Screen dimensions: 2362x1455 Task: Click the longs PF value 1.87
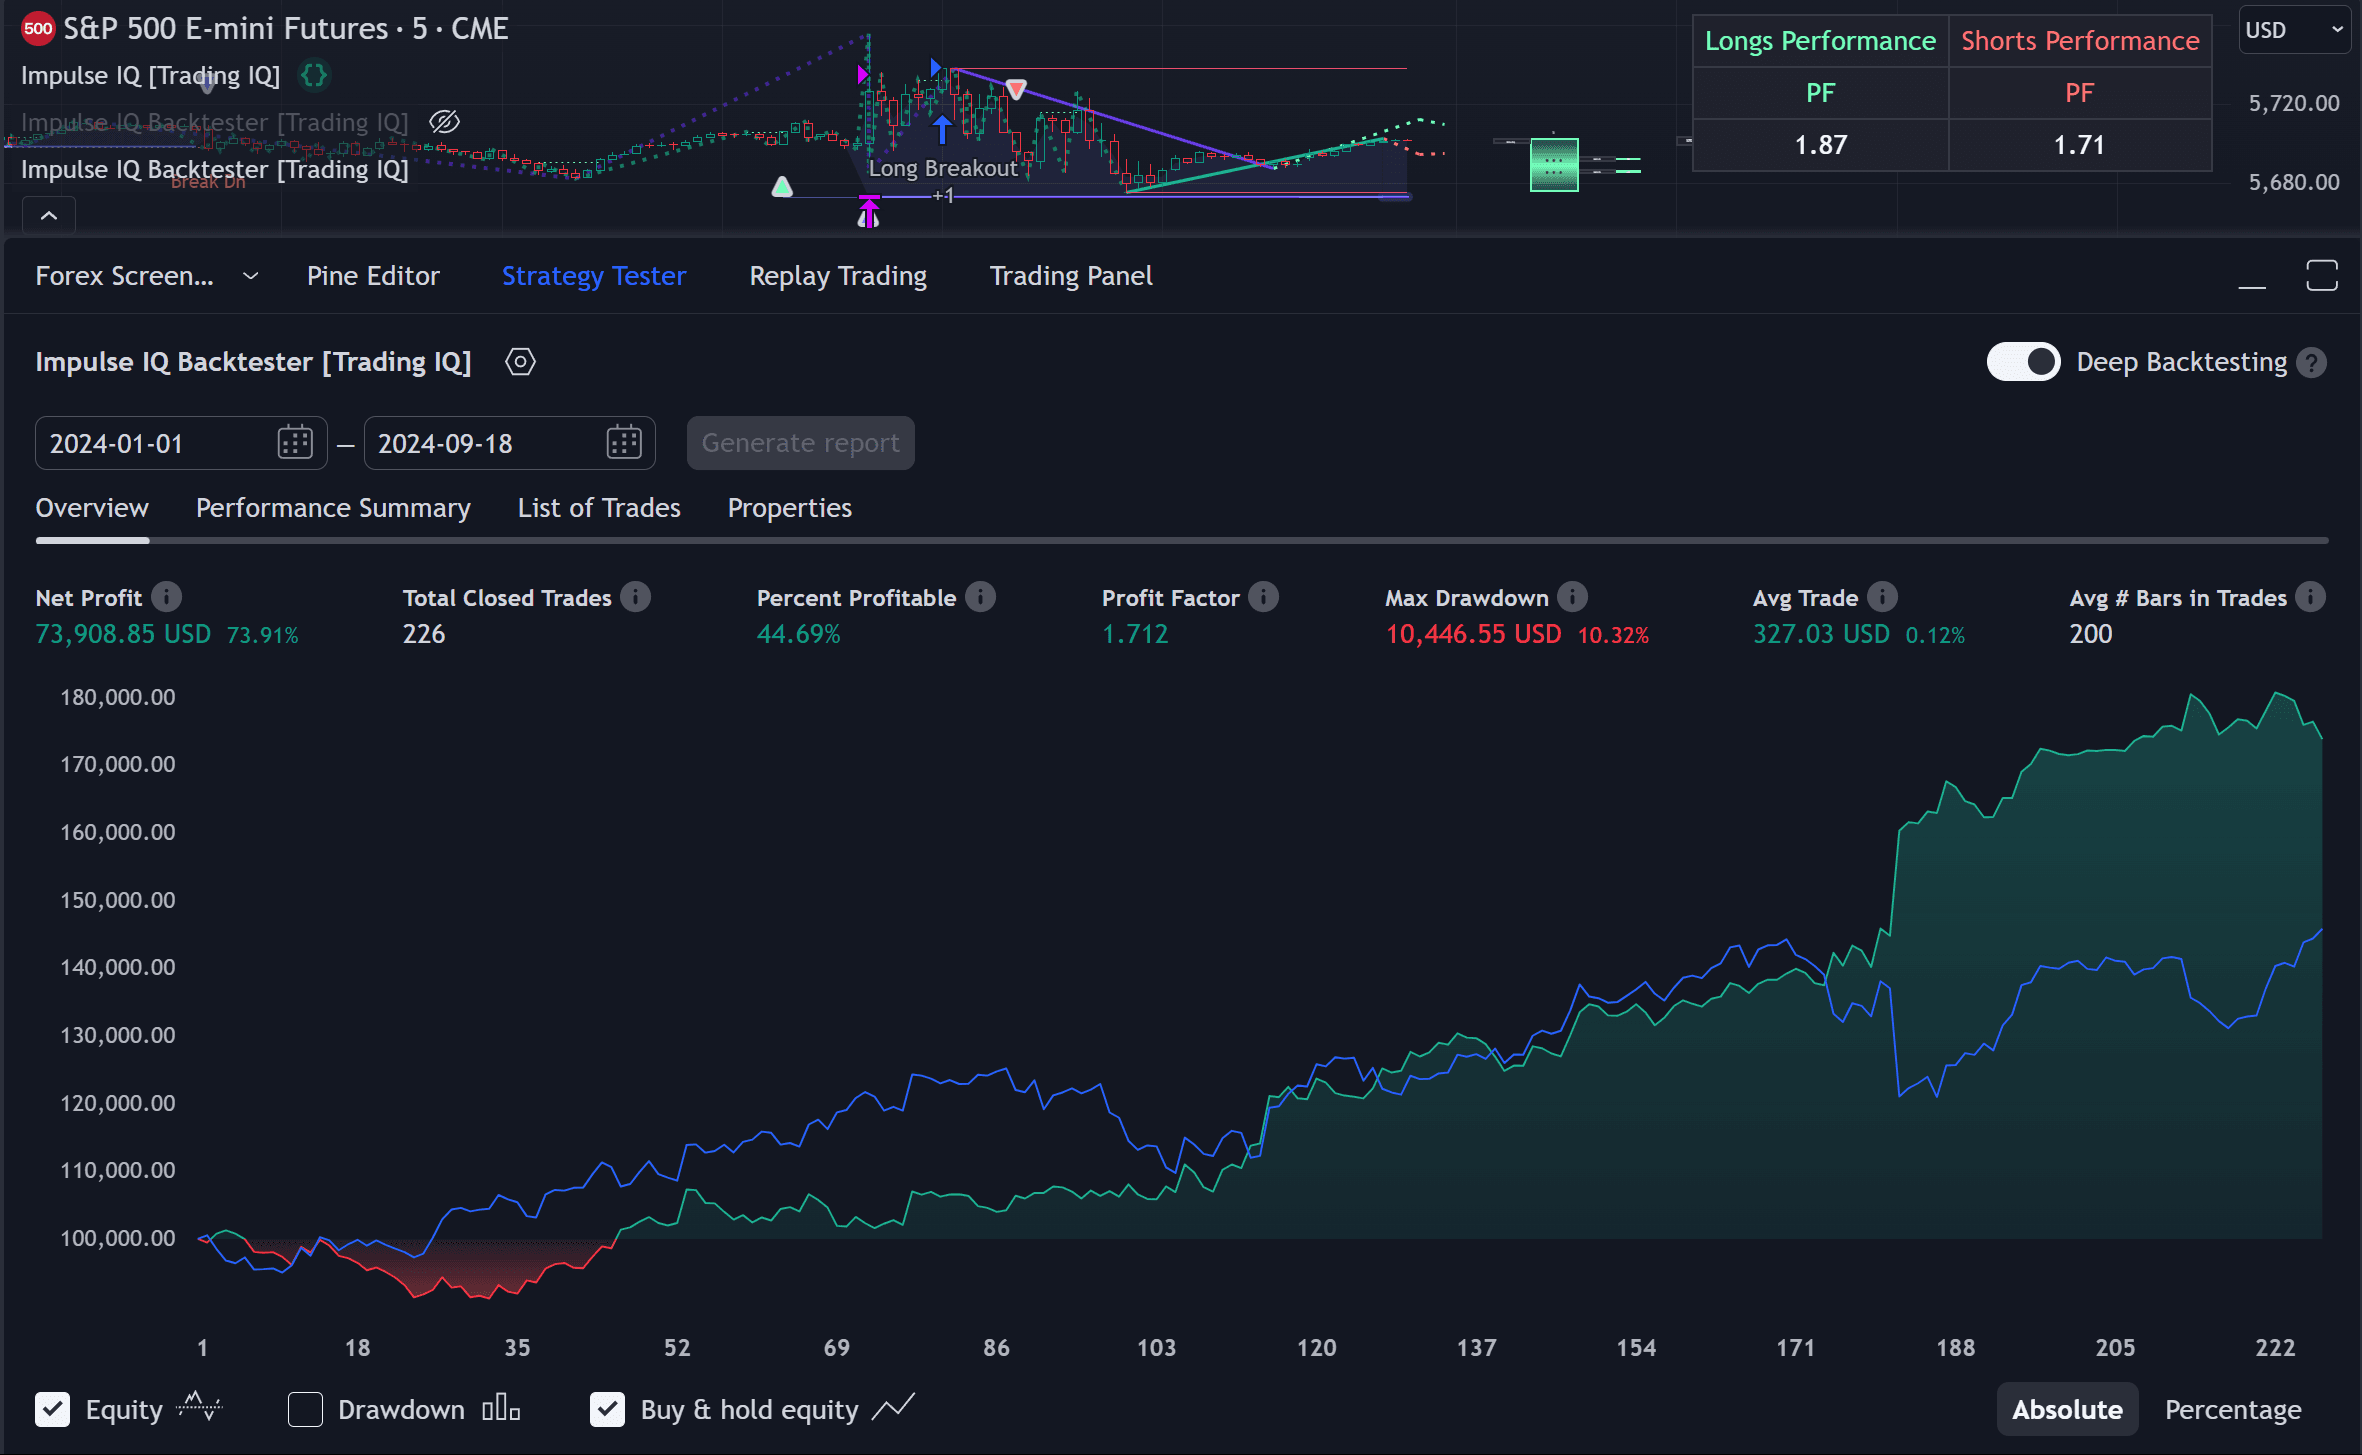coord(1820,145)
